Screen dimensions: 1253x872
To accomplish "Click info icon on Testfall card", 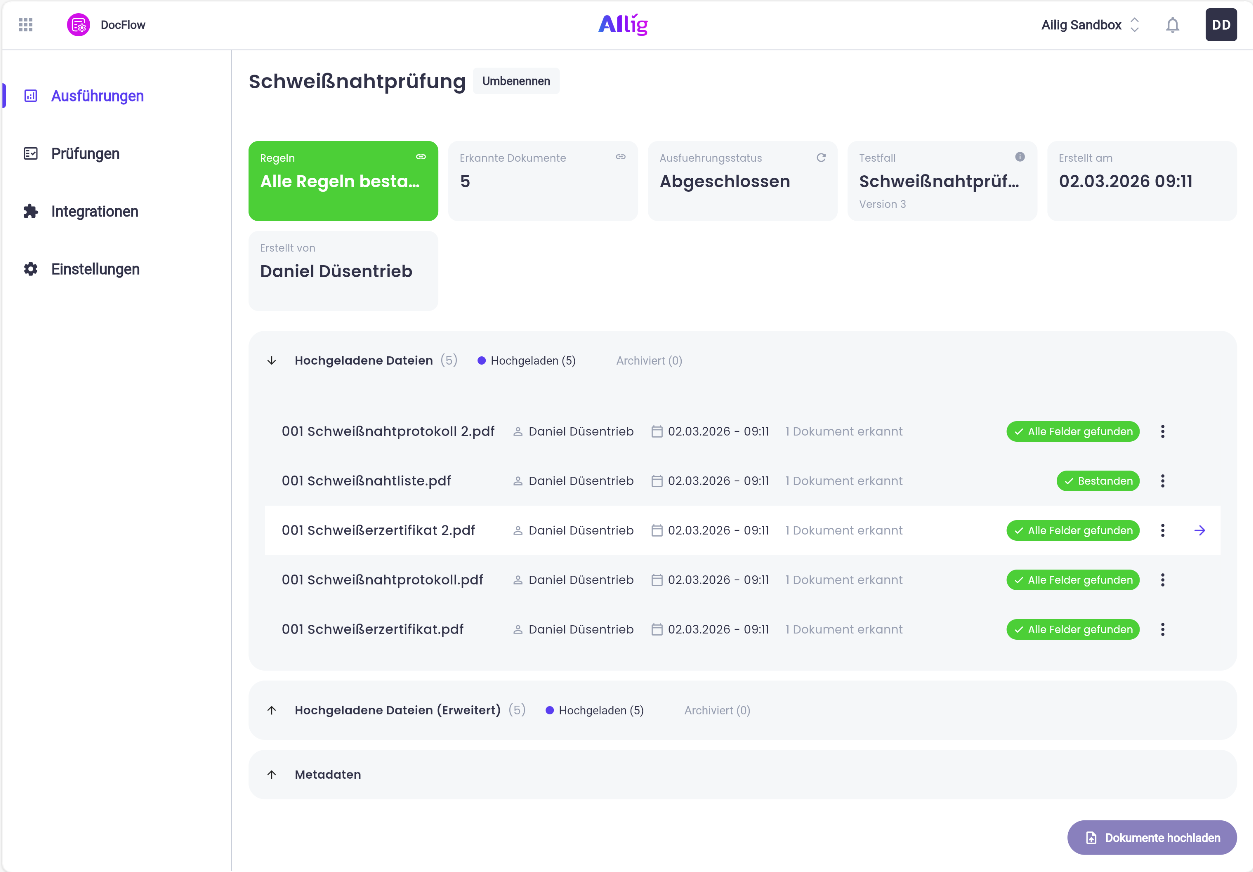I will point(1020,157).
